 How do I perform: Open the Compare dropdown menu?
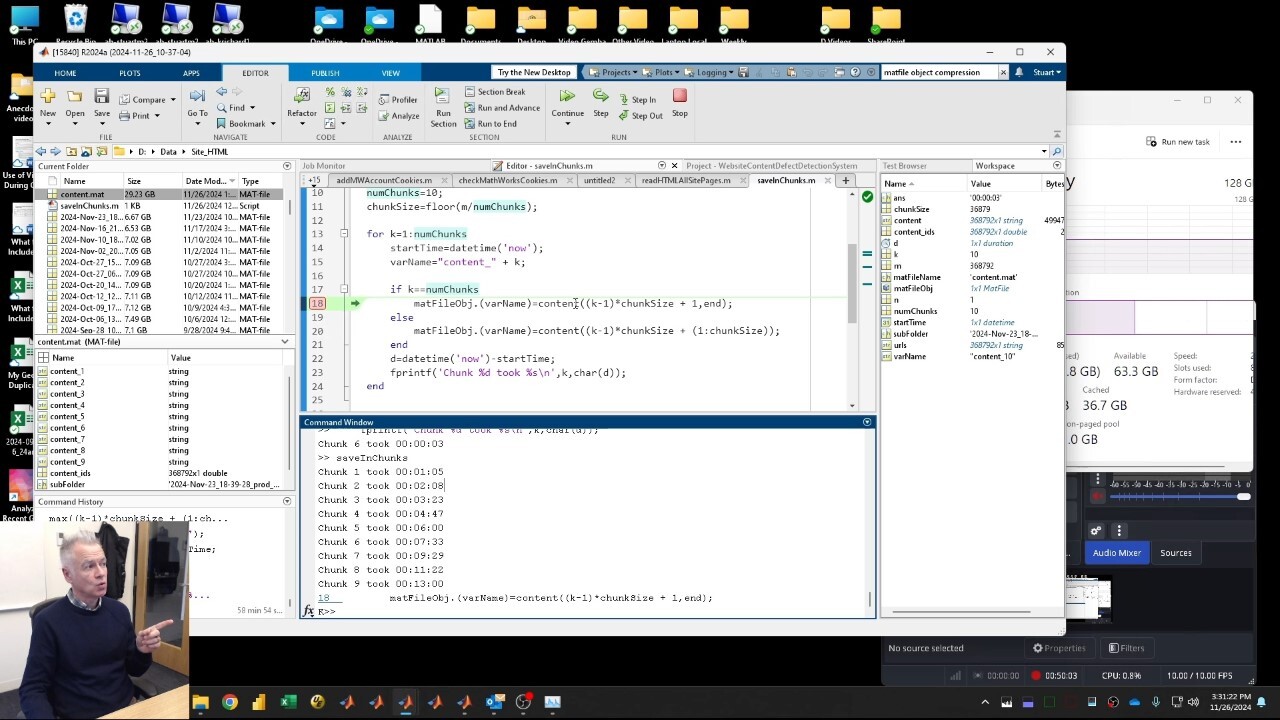pyautogui.click(x=172, y=100)
